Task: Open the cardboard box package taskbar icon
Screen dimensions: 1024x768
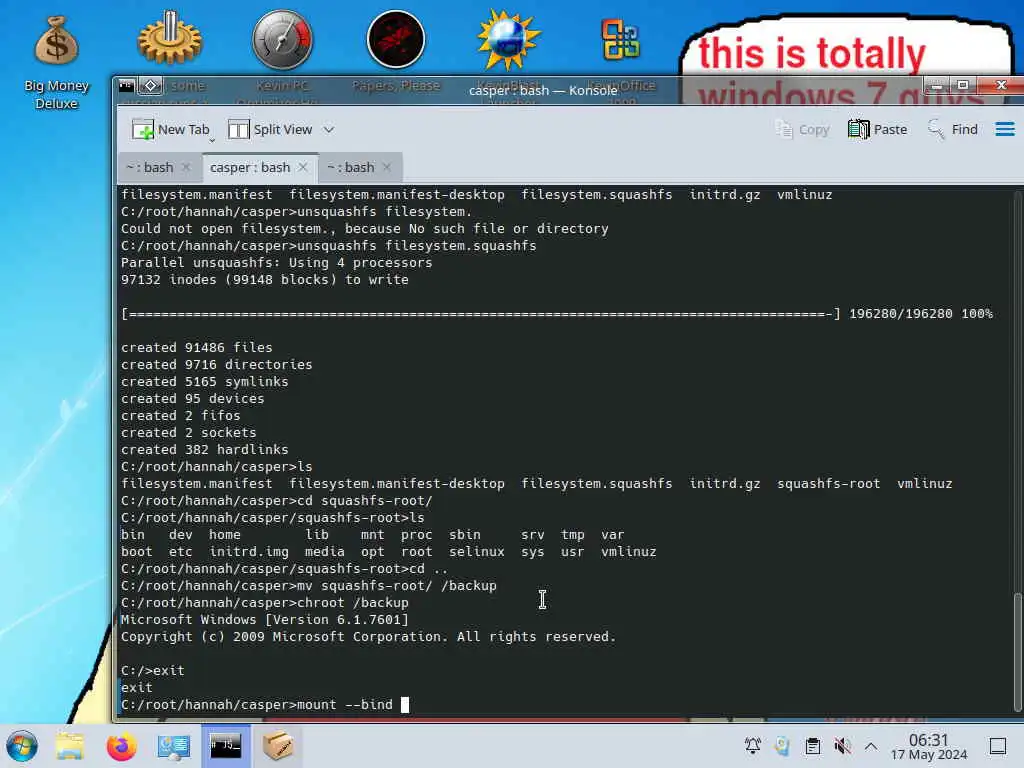Action: [277, 745]
